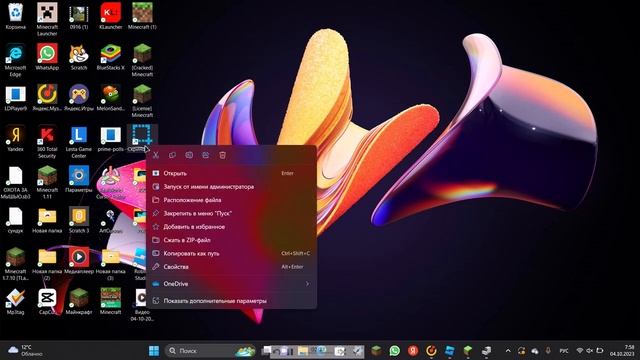Click the Delete trash icon in context menu
This screenshot has height=360, width=640.
(222, 155)
